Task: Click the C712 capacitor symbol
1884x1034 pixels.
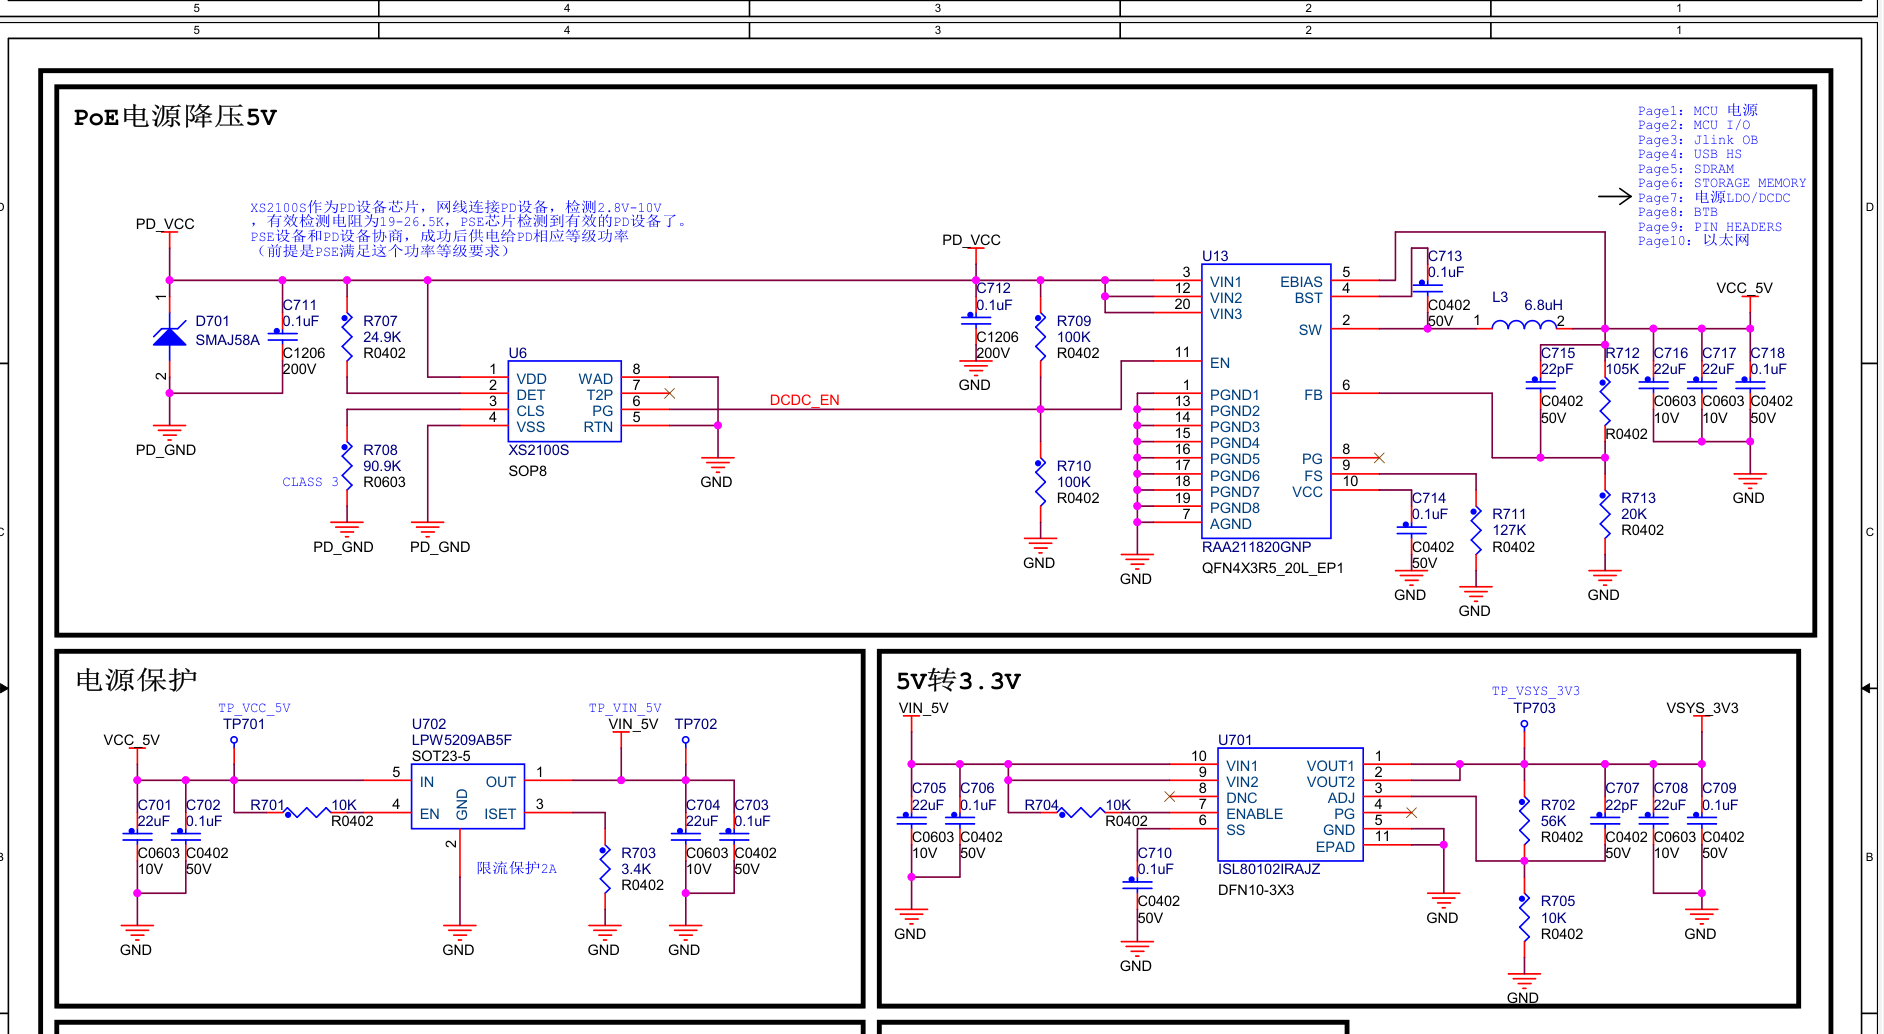Action: [975, 320]
